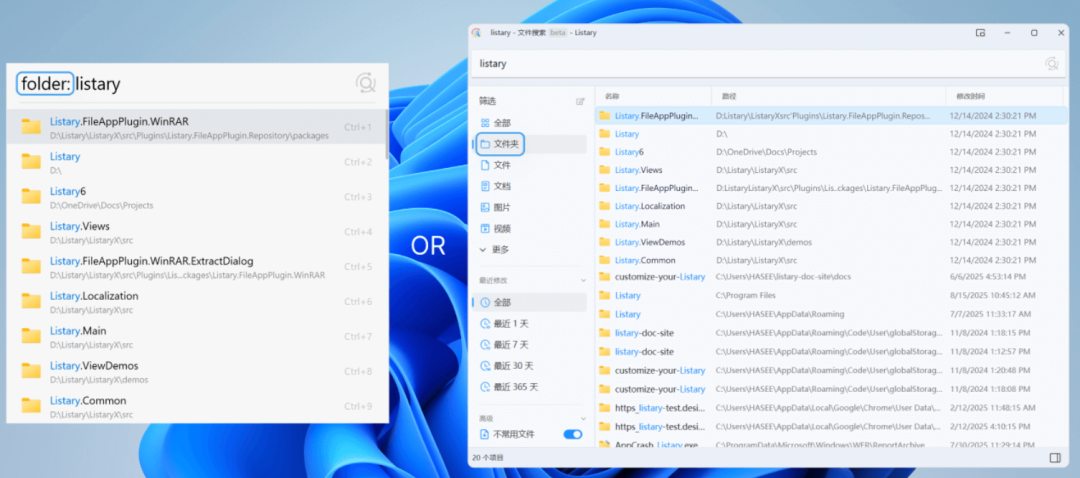Toggle the preview pane icon in the status bar
1080x478 pixels.
tap(1055, 457)
